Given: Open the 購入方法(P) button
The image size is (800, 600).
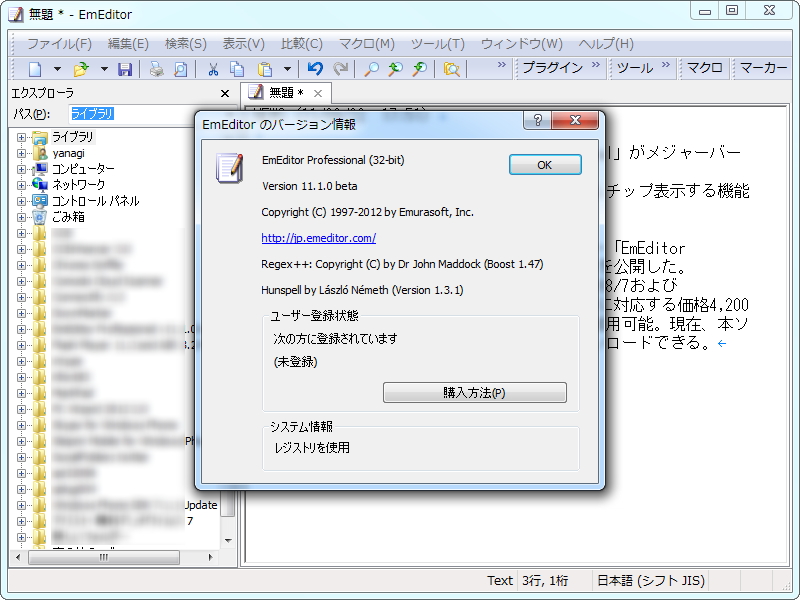Looking at the screenshot, I should tap(474, 392).
